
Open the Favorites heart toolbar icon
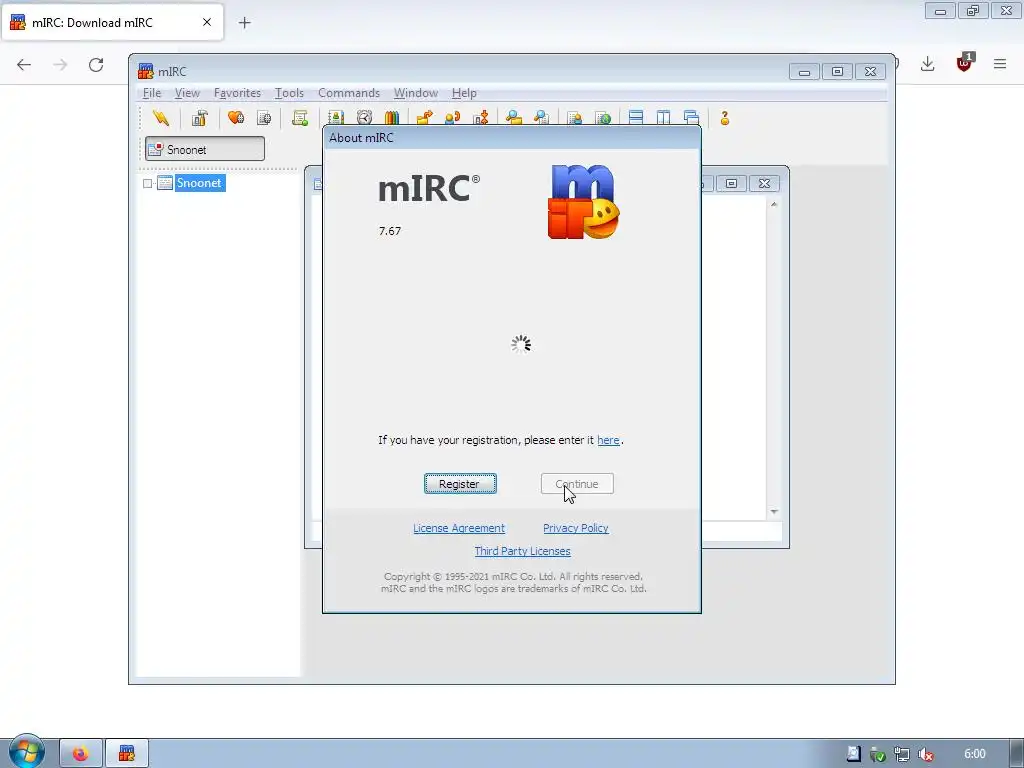coord(236,118)
